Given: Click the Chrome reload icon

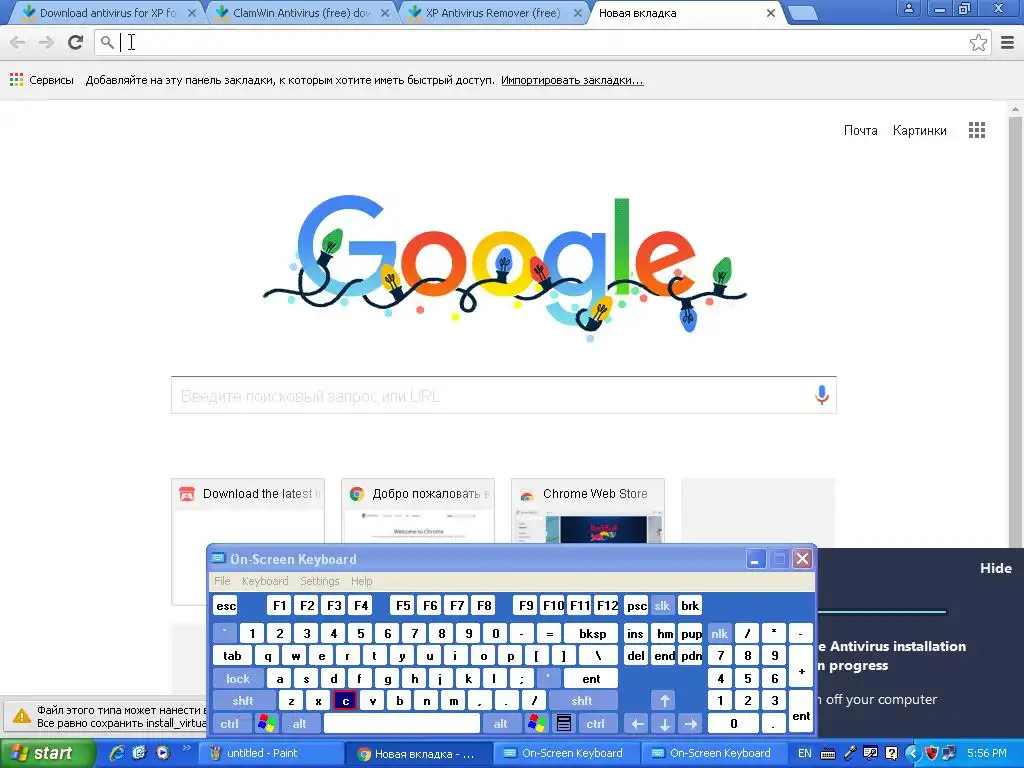Looking at the screenshot, I should coord(76,42).
